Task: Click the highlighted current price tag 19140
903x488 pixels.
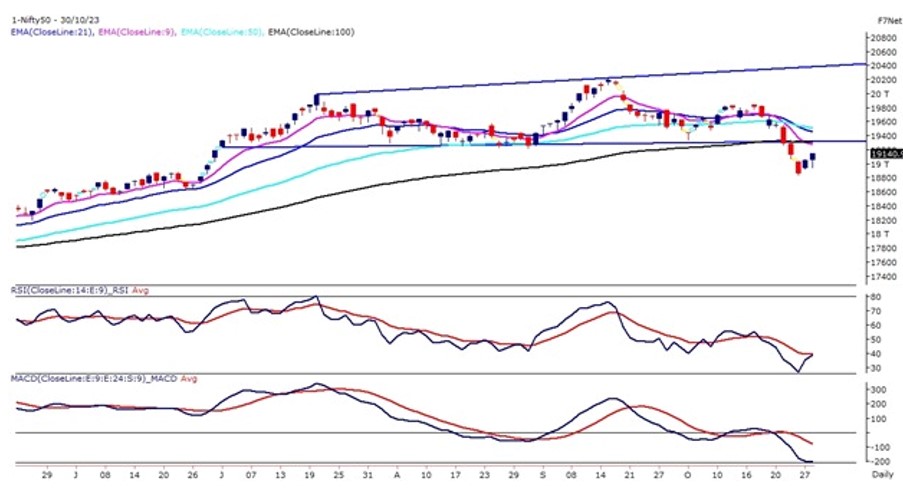Action: point(886,153)
